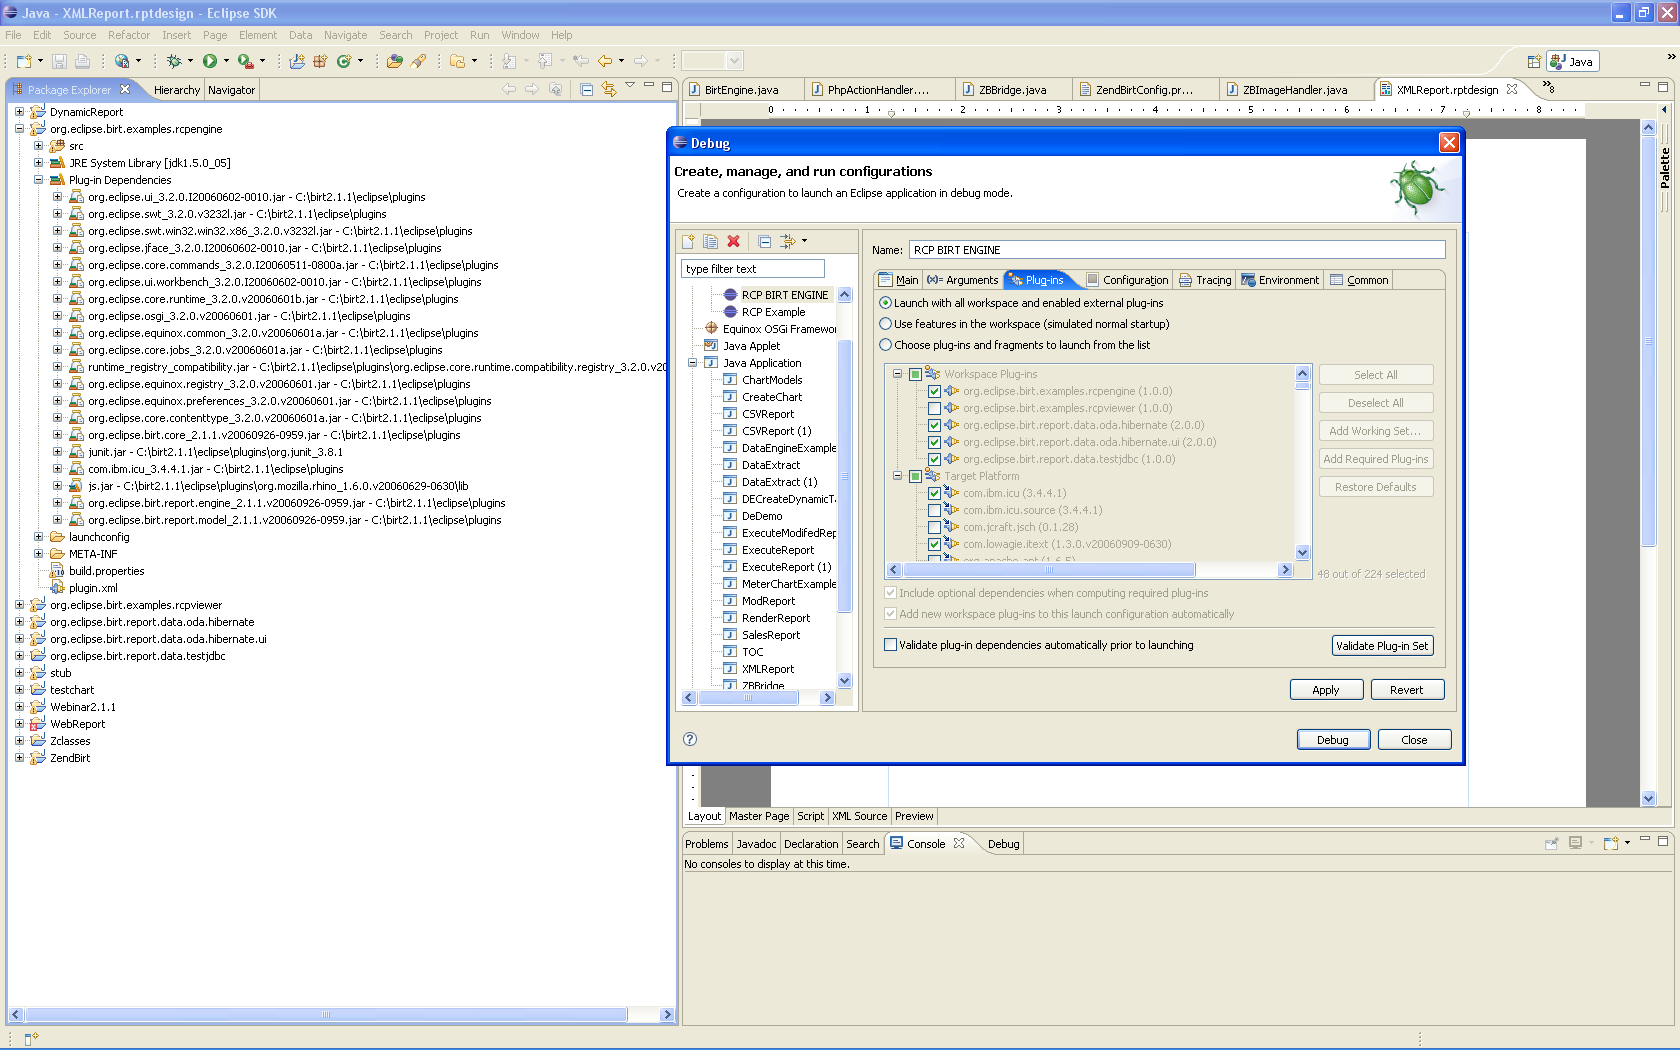Image resolution: width=1680 pixels, height=1050 pixels.
Task: Click the Open Console icon in Console view
Action: point(1611,843)
